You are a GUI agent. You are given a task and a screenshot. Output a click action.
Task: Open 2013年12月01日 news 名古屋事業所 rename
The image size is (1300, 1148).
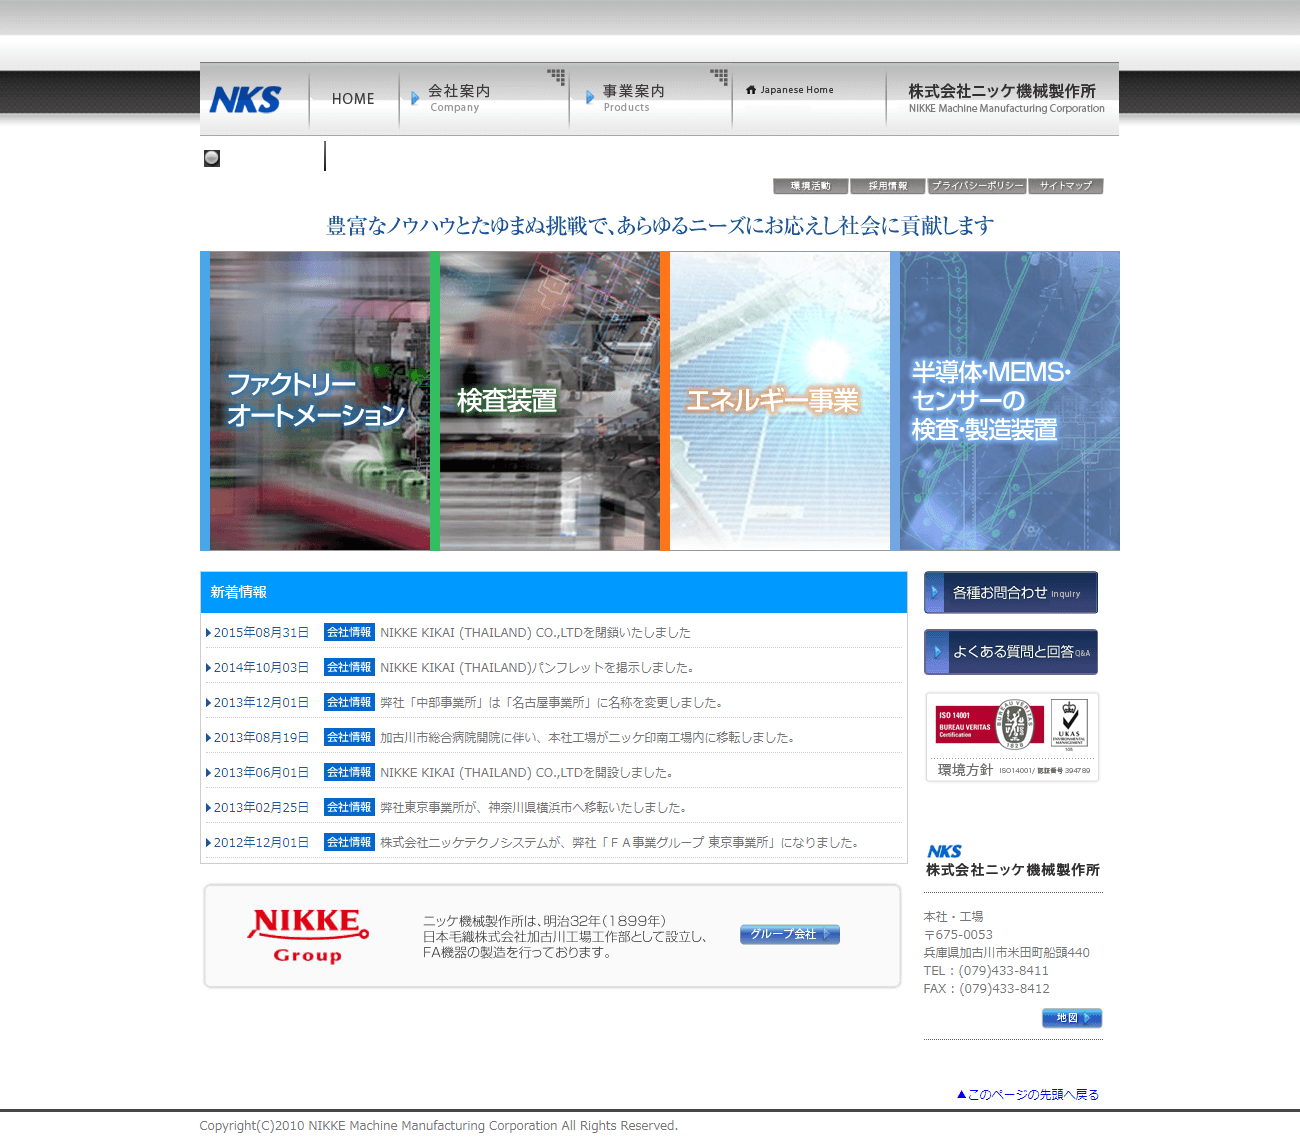tap(551, 703)
